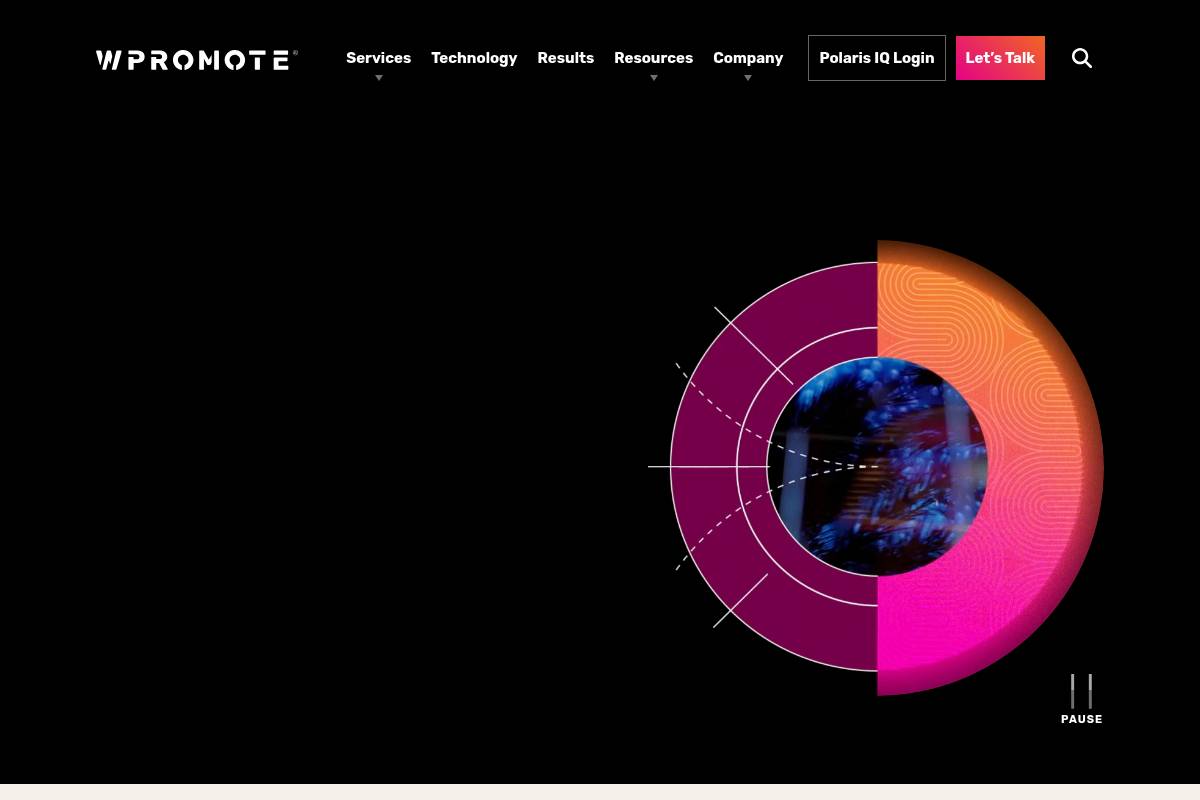Image resolution: width=1200 pixels, height=800 pixels.
Task: Expand the Services dropdown arrow
Action: [379, 78]
